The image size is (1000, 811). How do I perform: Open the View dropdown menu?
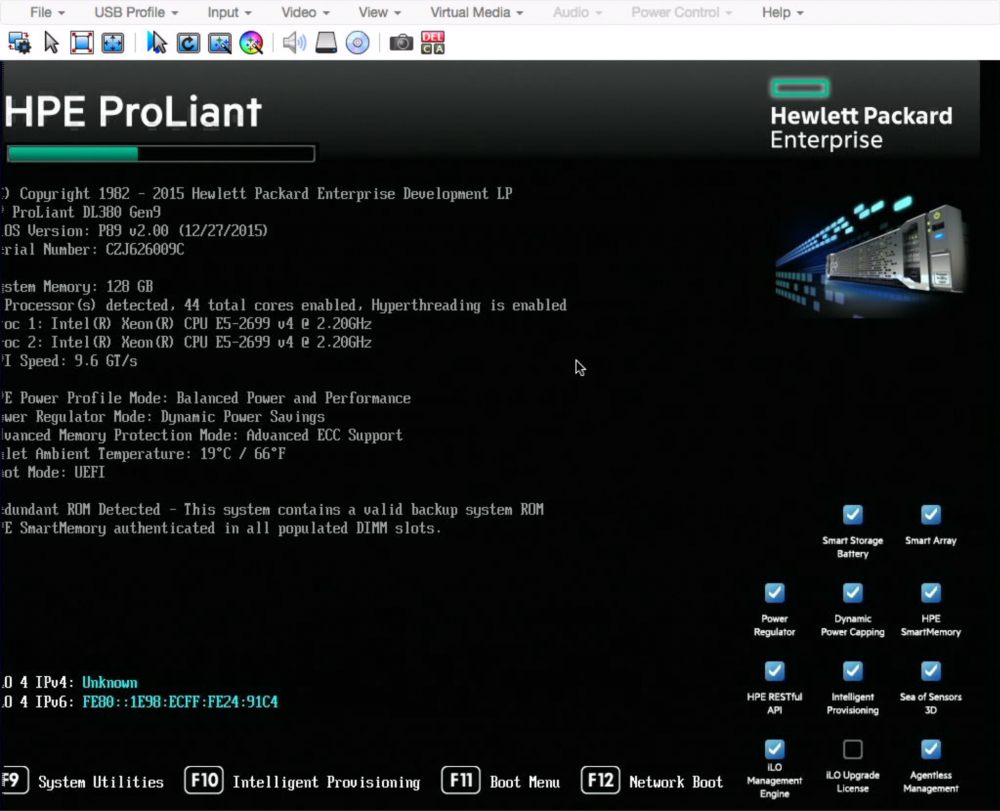pos(379,12)
